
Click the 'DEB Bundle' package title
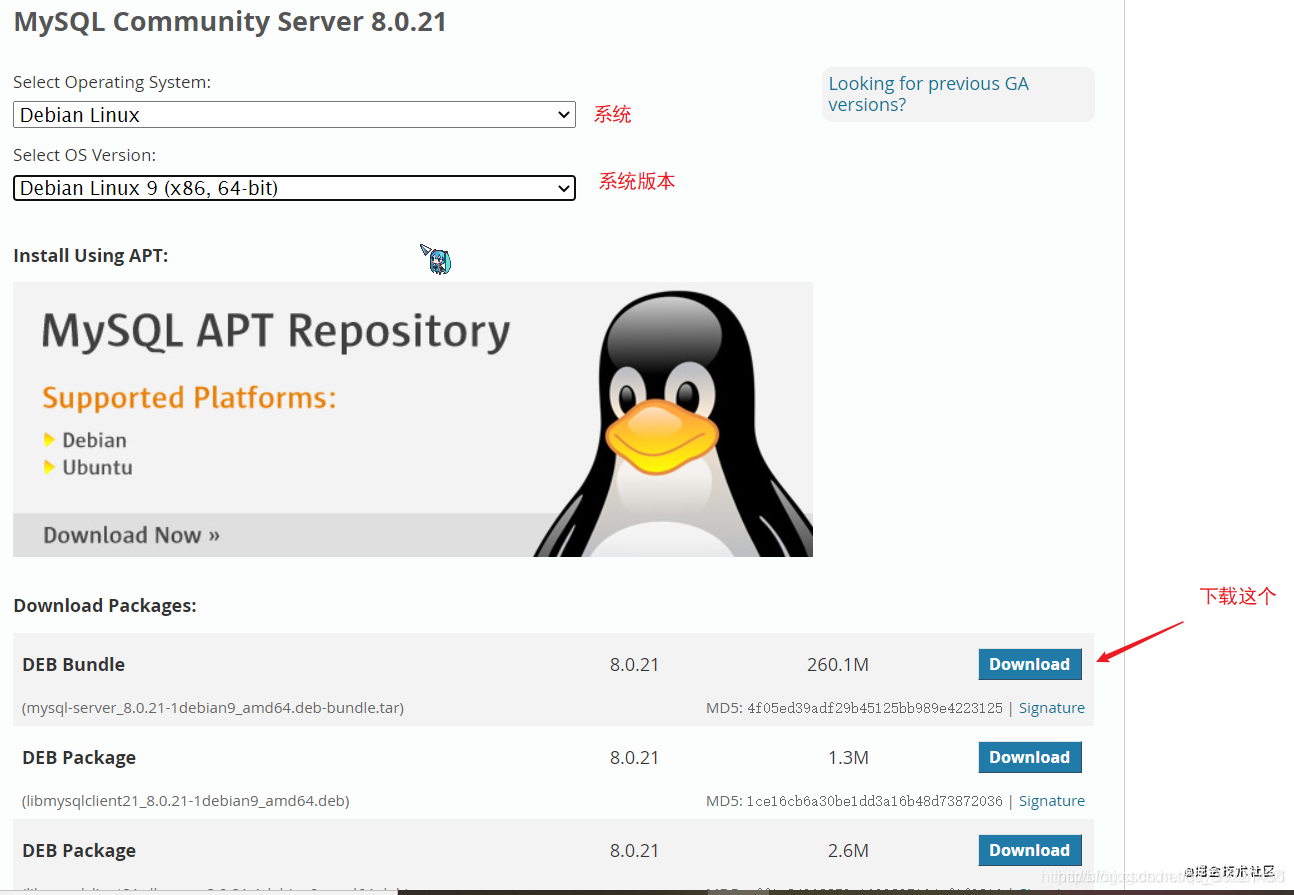click(73, 664)
